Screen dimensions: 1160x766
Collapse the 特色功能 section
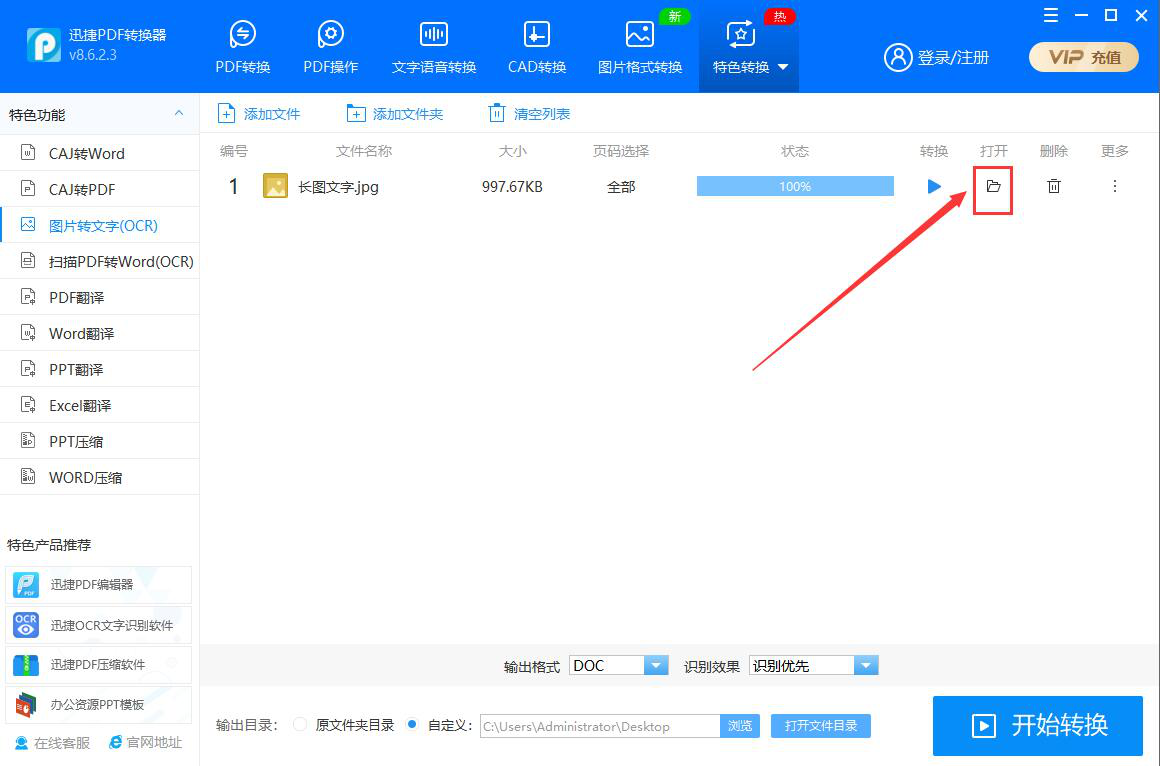[x=178, y=113]
